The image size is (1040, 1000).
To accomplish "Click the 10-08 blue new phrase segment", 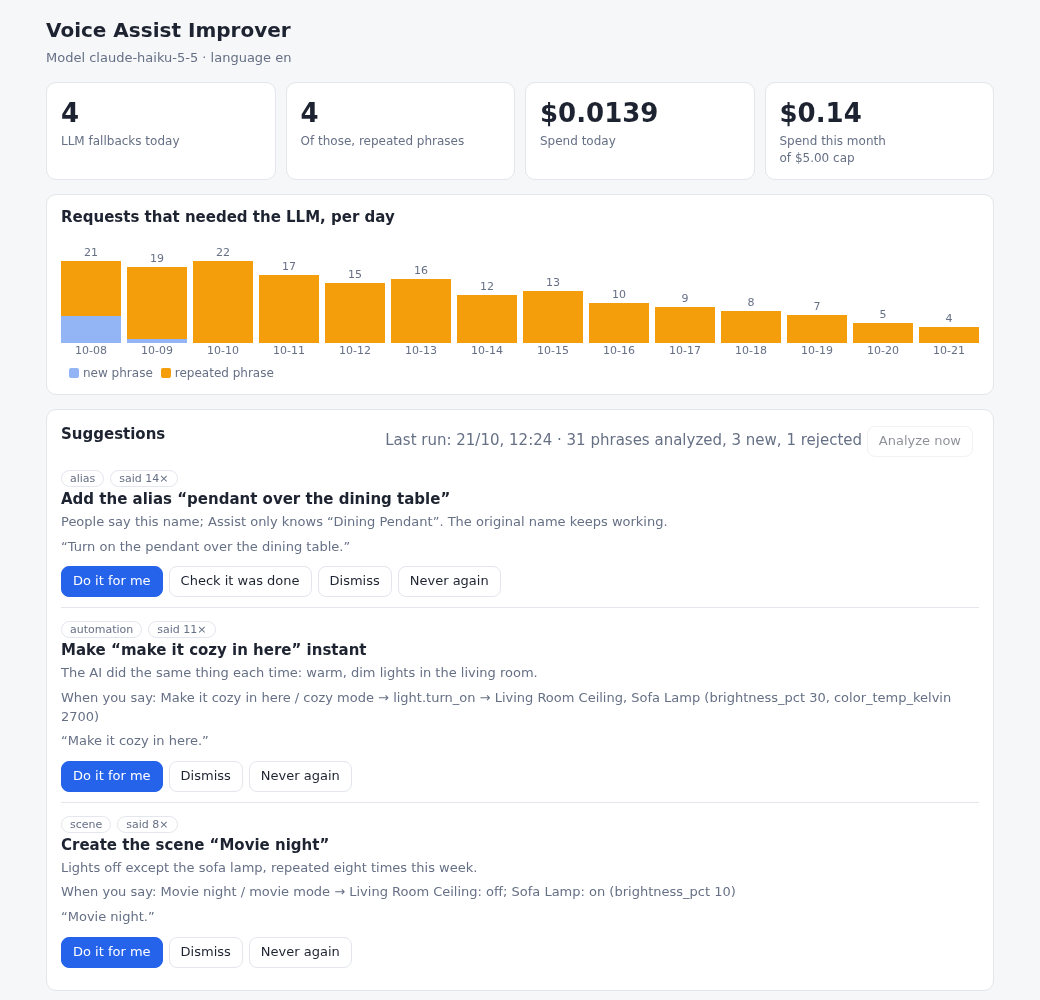I will (x=91, y=330).
